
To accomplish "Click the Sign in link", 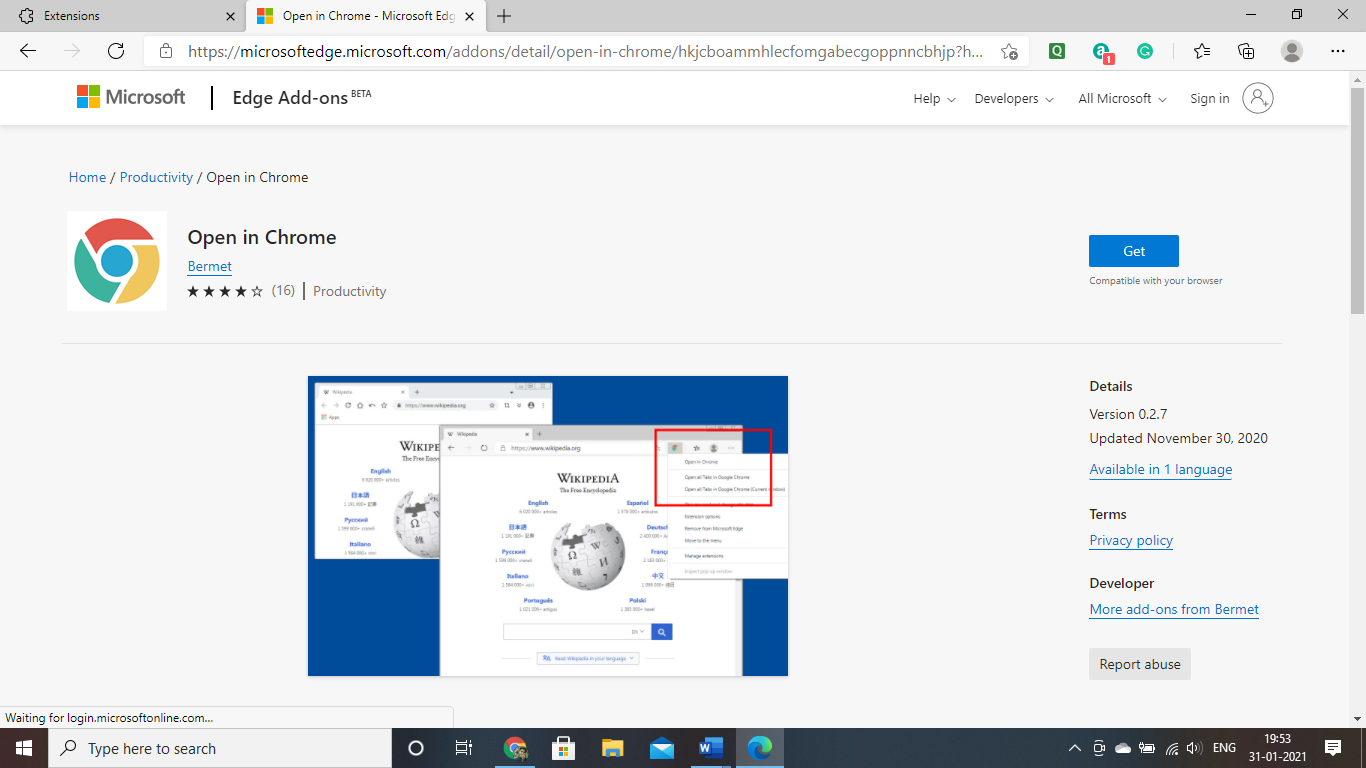I will click(x=1210, y=98).
